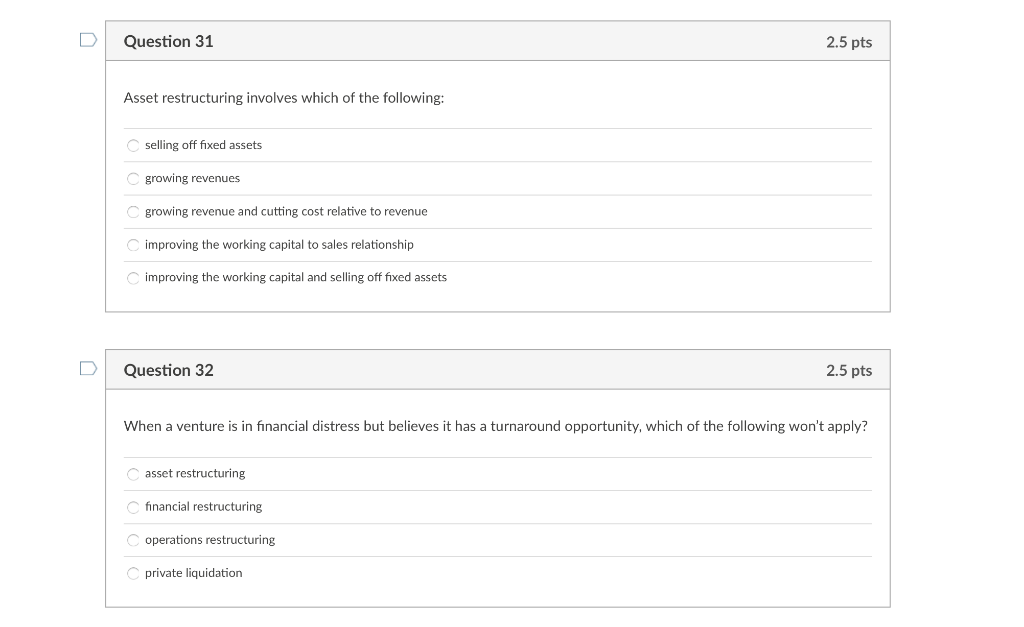This screenshot has width=1024, height=627.
Task: Click the flag icon beside Question 31
Action: 87,38
